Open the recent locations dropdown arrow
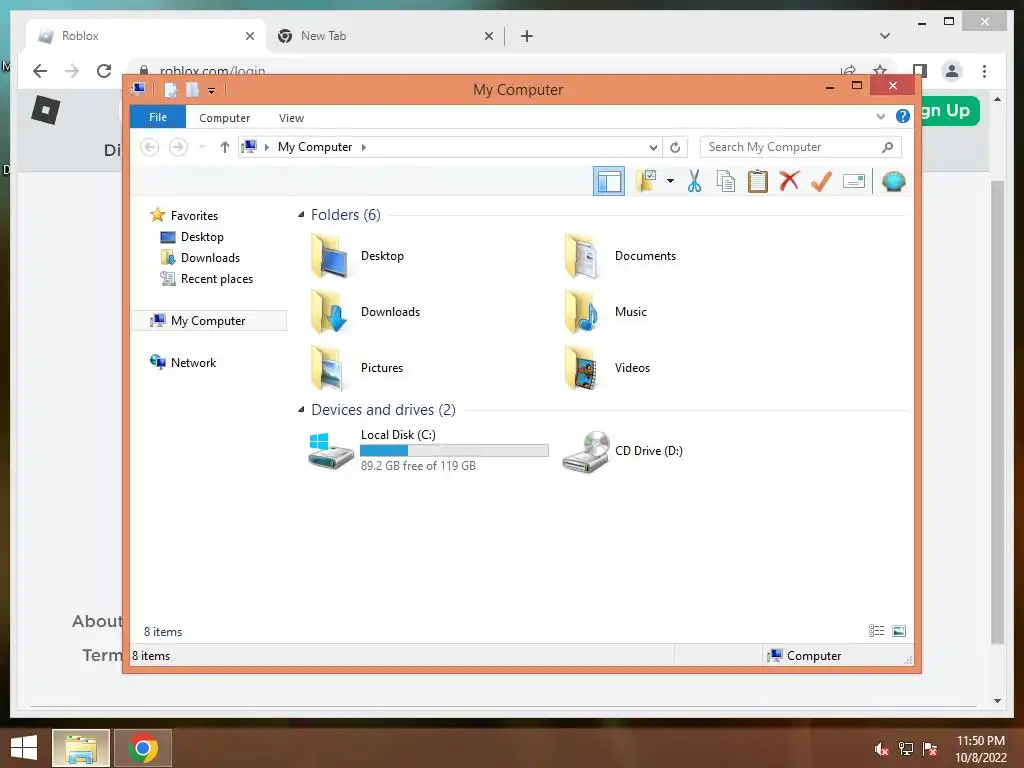The width and height of the screenshot is (1024, 768). coord(202,147)
